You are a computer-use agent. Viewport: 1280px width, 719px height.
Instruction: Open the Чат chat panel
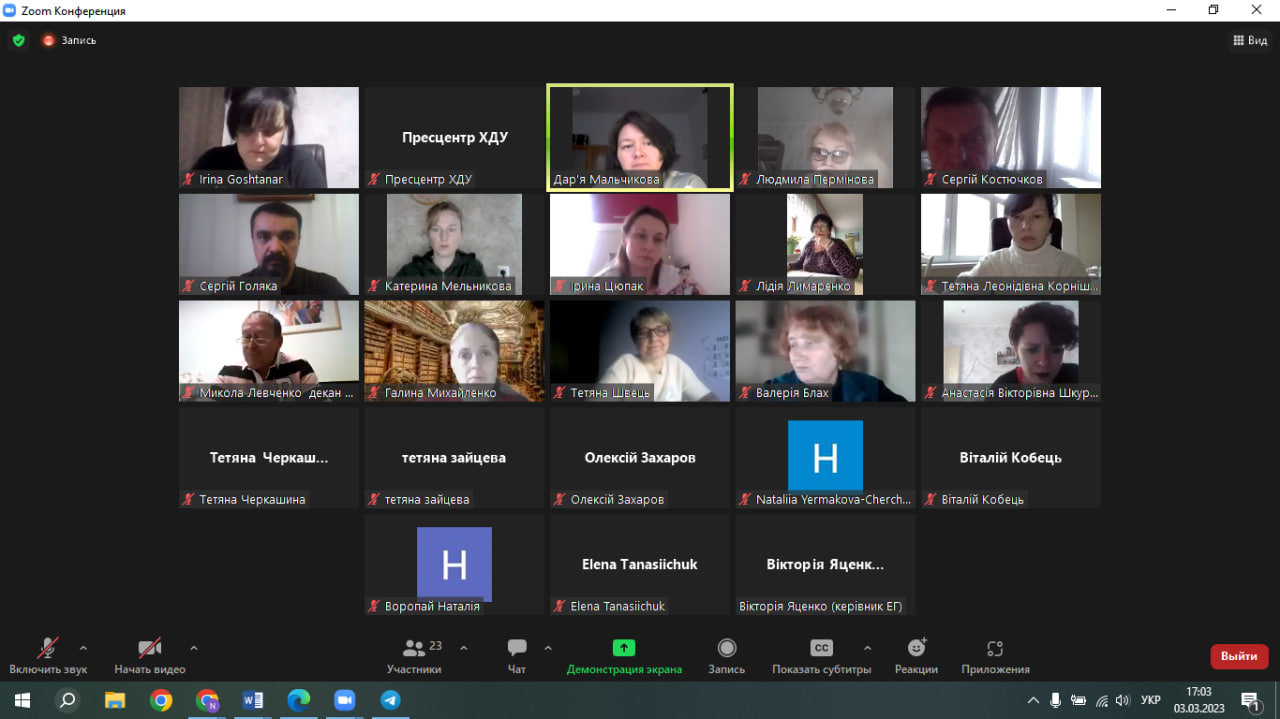point(517,656)
